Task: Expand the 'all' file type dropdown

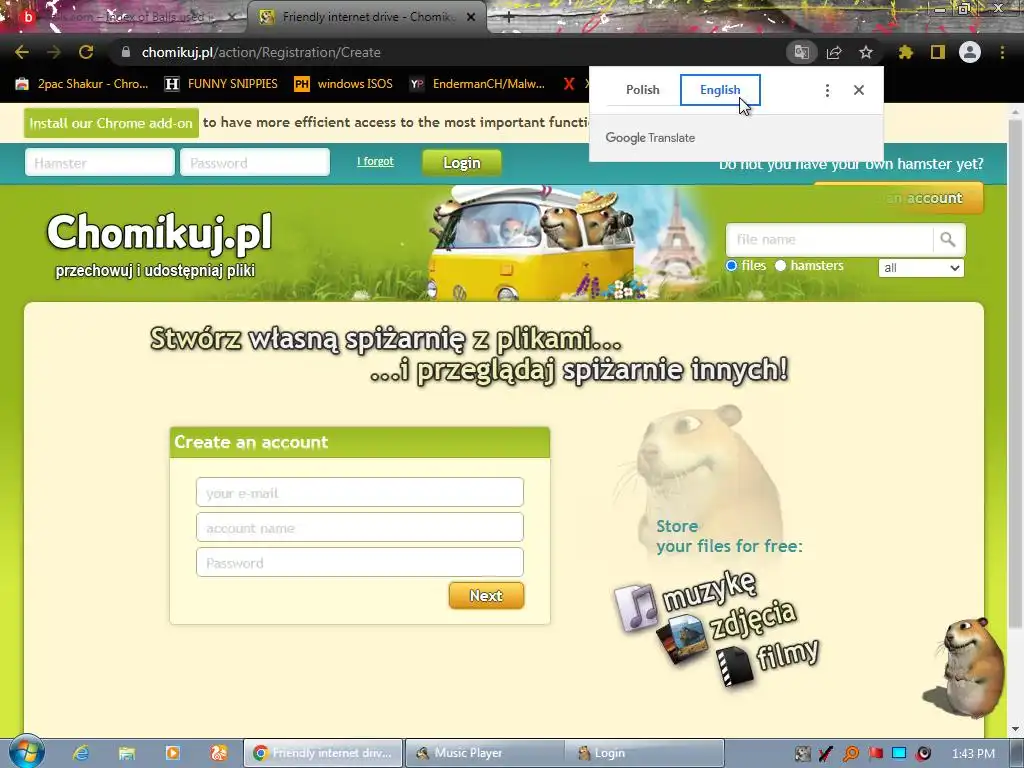Action: (x=921, y=268)
